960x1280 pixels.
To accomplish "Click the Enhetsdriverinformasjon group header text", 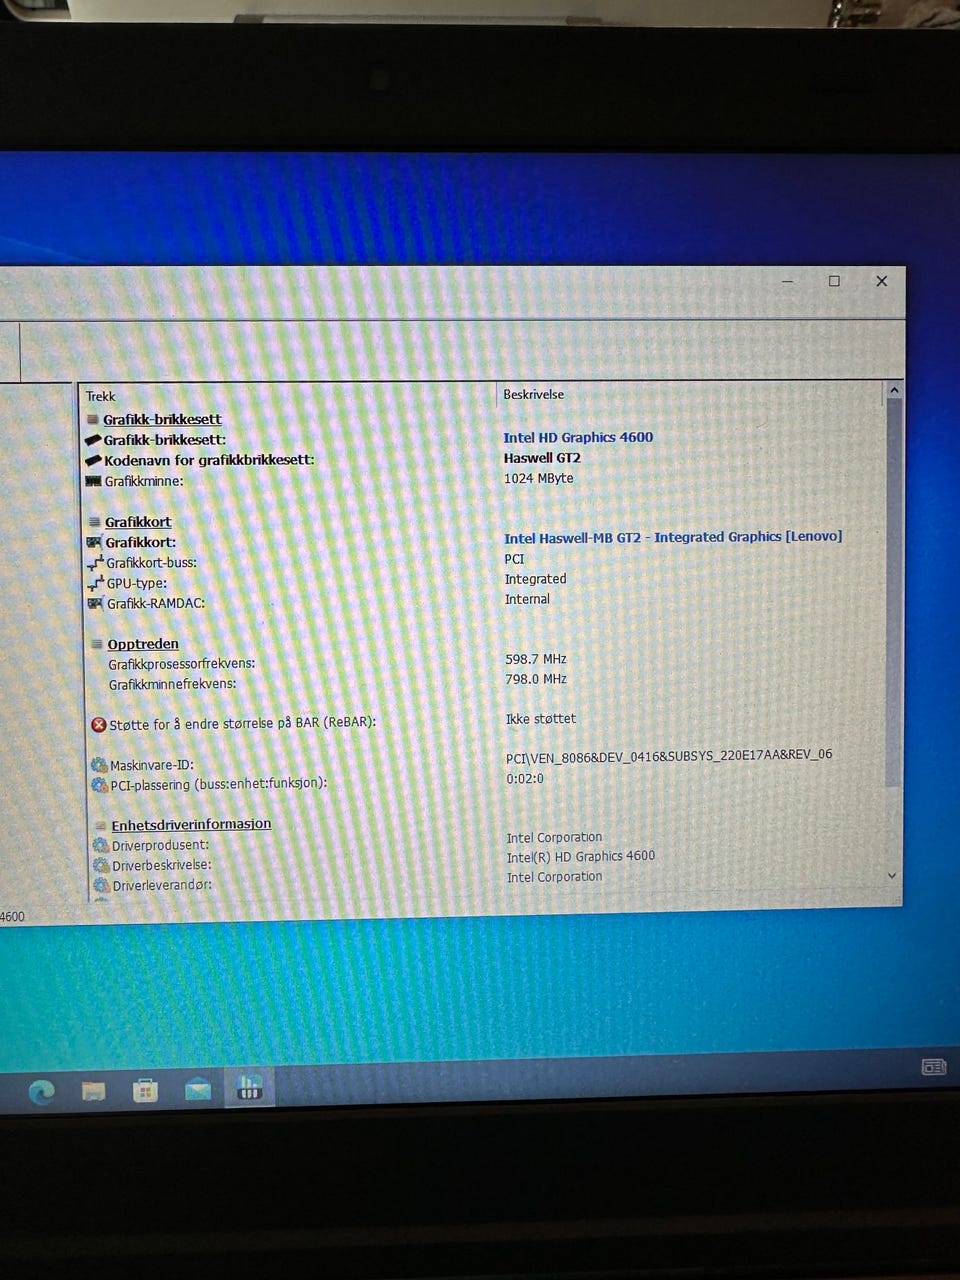I will tap(191, 825).
